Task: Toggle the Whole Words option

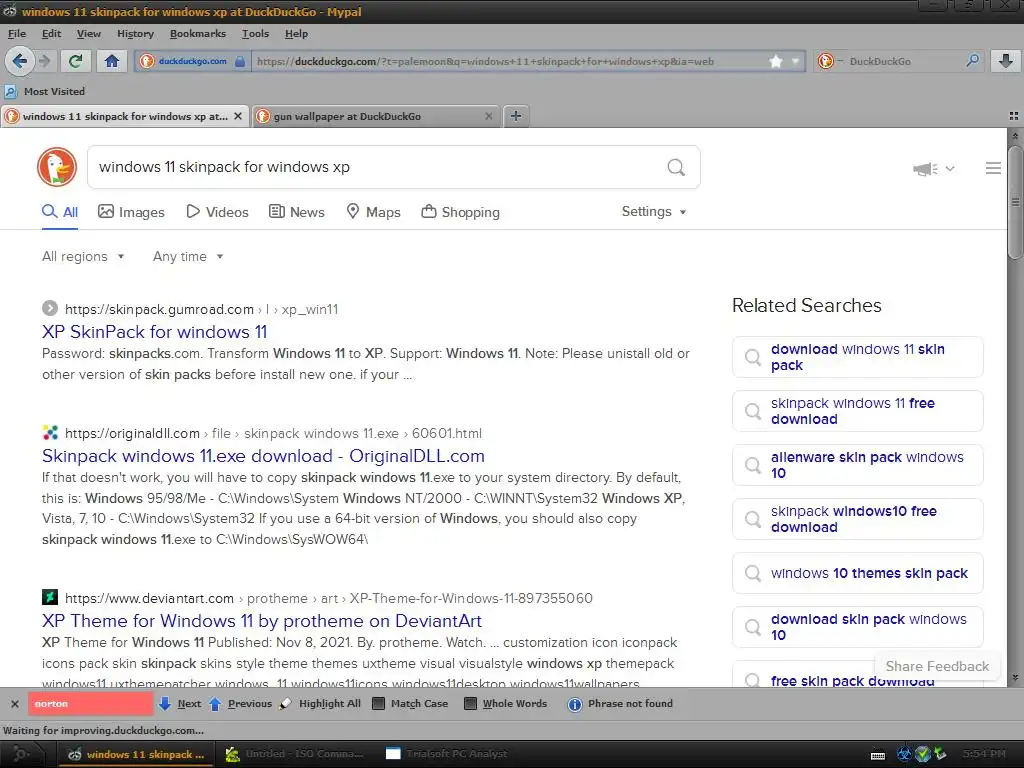Action: point(505,704)
